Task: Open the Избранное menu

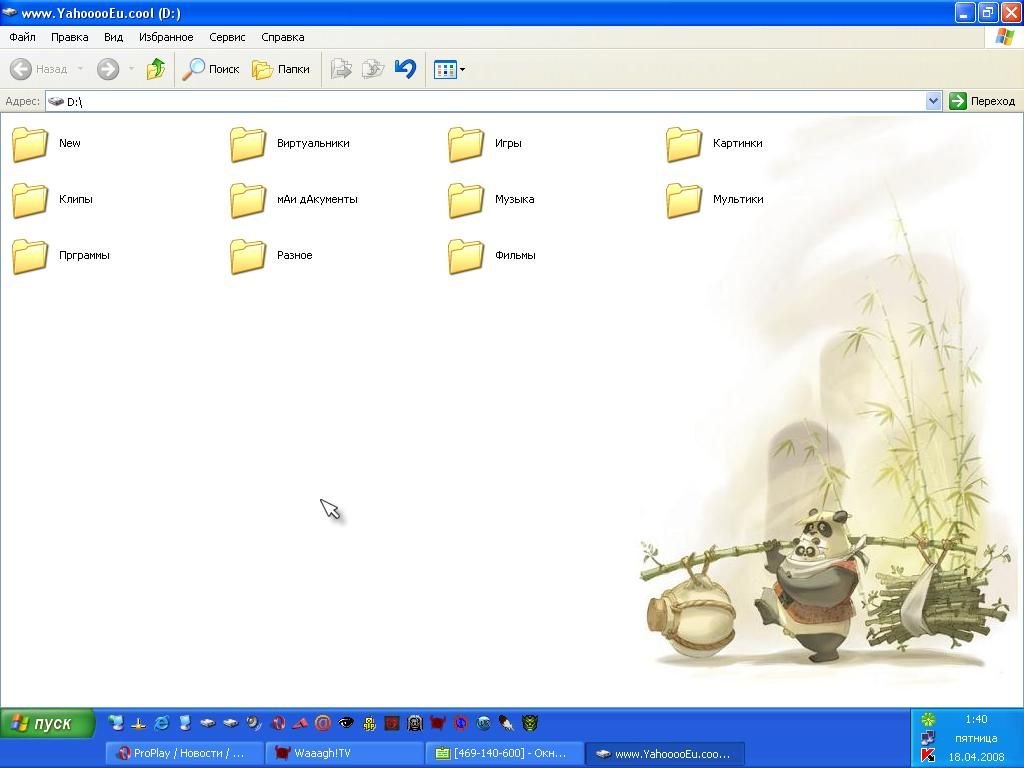Action: coord(166,37)
